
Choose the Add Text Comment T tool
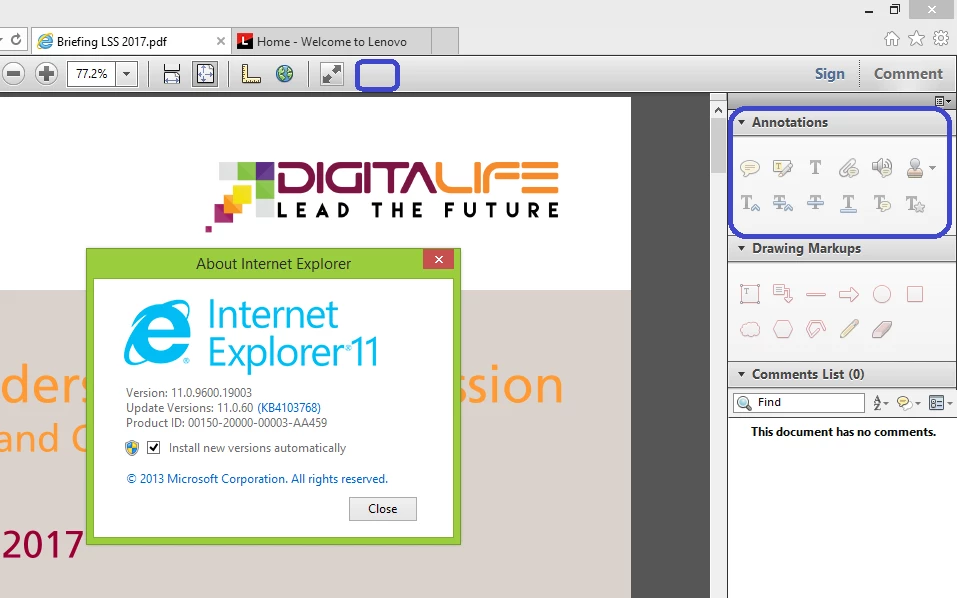point(815,167)
